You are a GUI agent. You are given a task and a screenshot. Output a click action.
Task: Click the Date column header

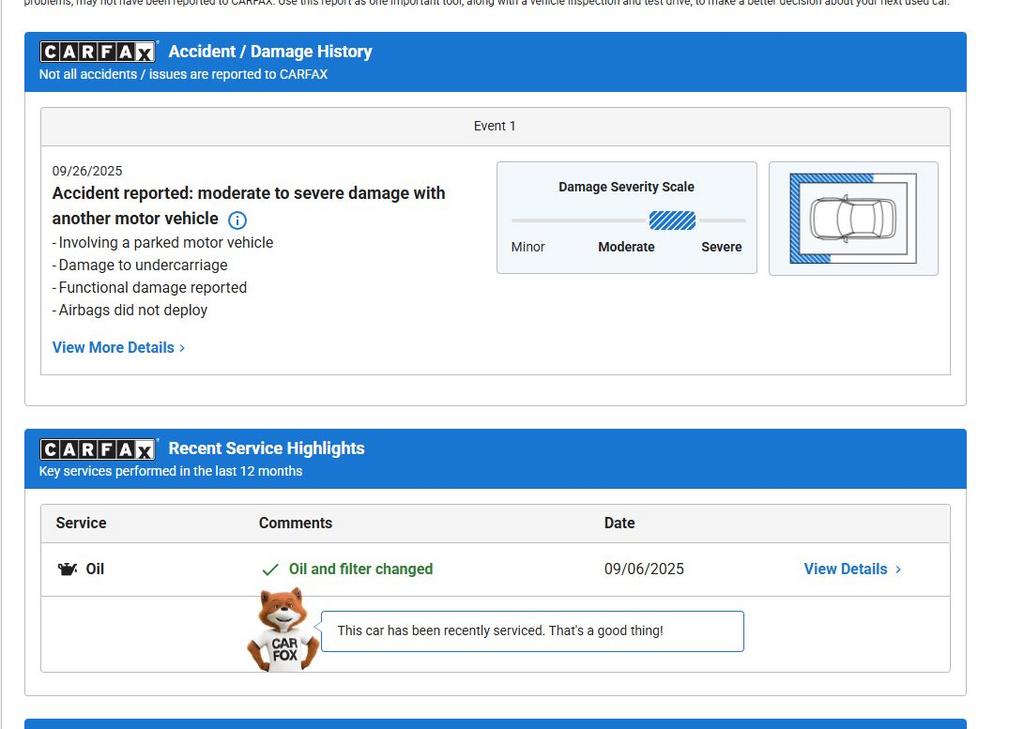coord(619,523)
